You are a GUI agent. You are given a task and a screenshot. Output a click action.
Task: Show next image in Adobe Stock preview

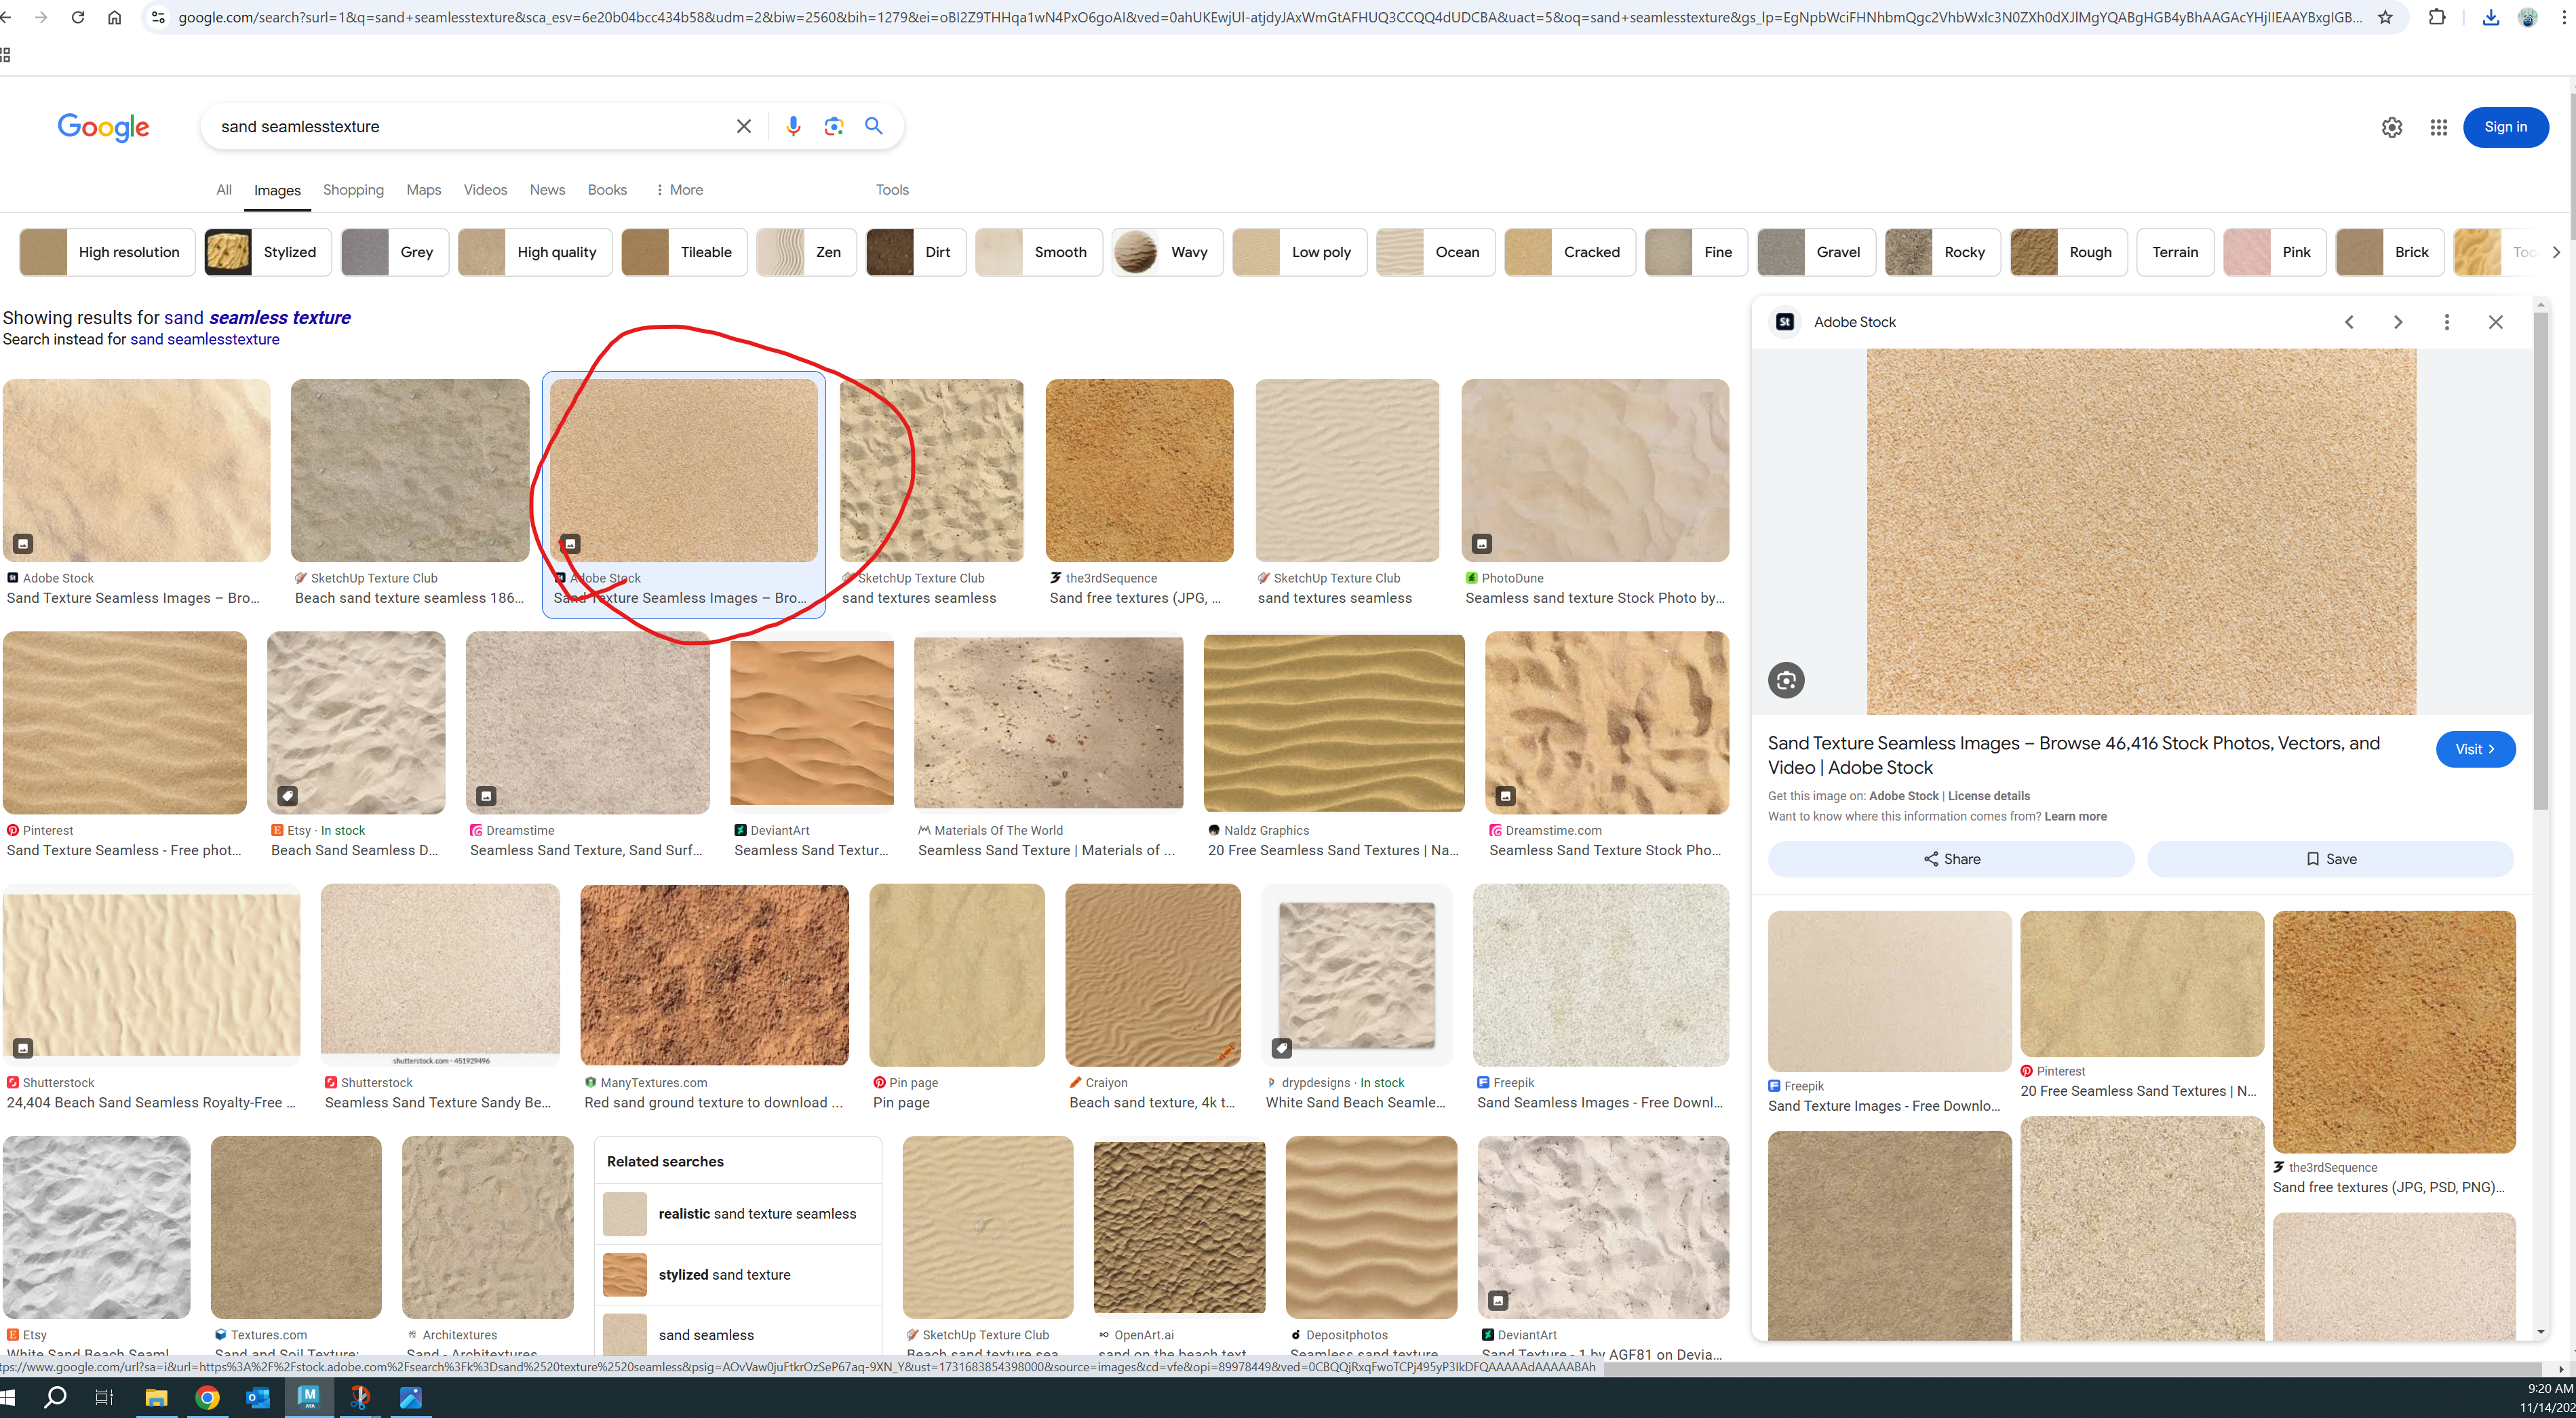coord(2398,322)
